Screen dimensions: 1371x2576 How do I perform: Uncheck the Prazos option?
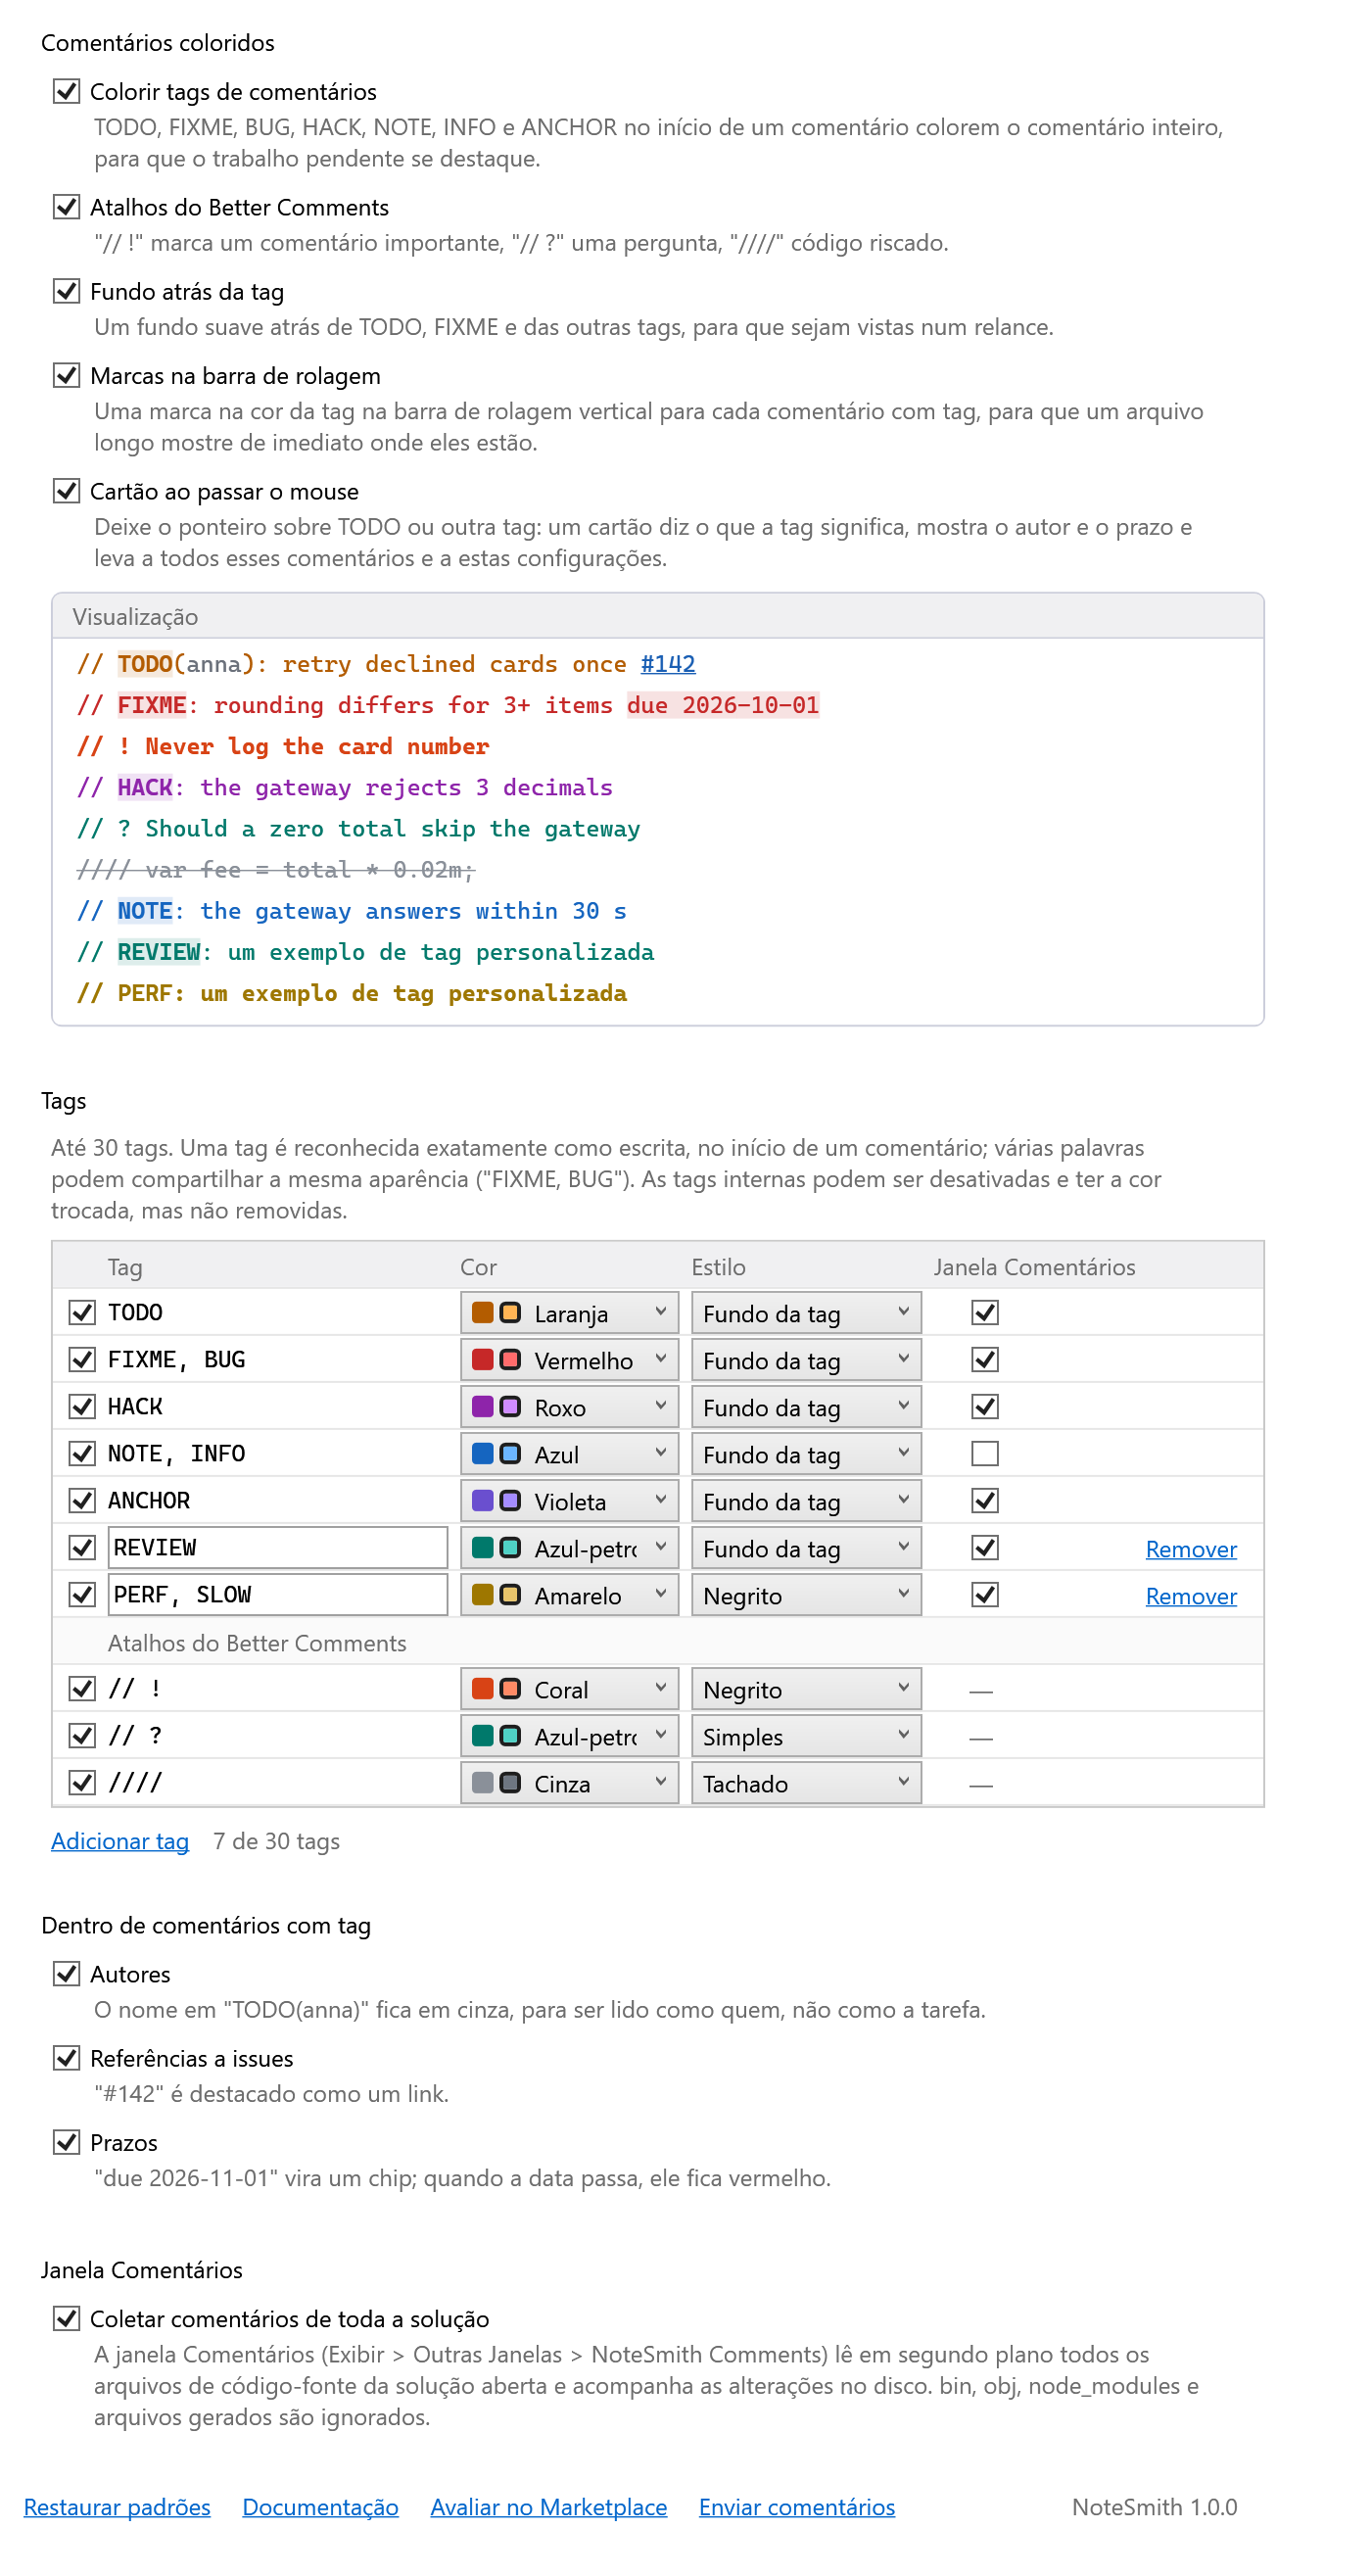(x=66, y=2141)
